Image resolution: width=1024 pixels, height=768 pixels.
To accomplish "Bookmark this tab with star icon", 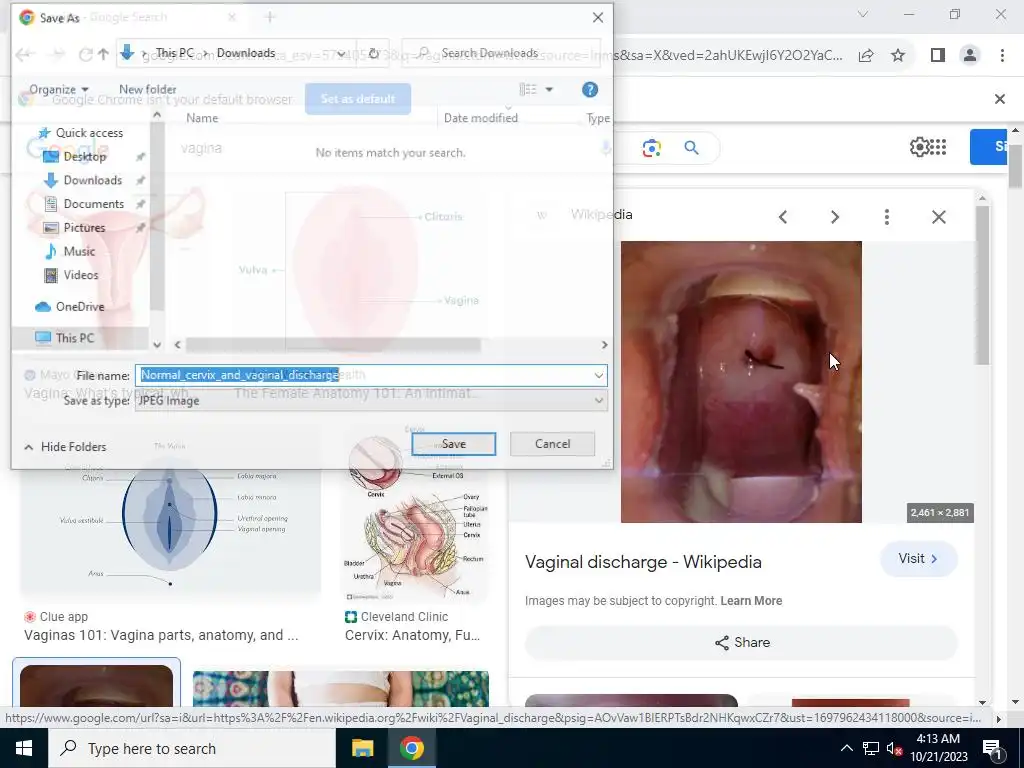I will click(898, 56).
